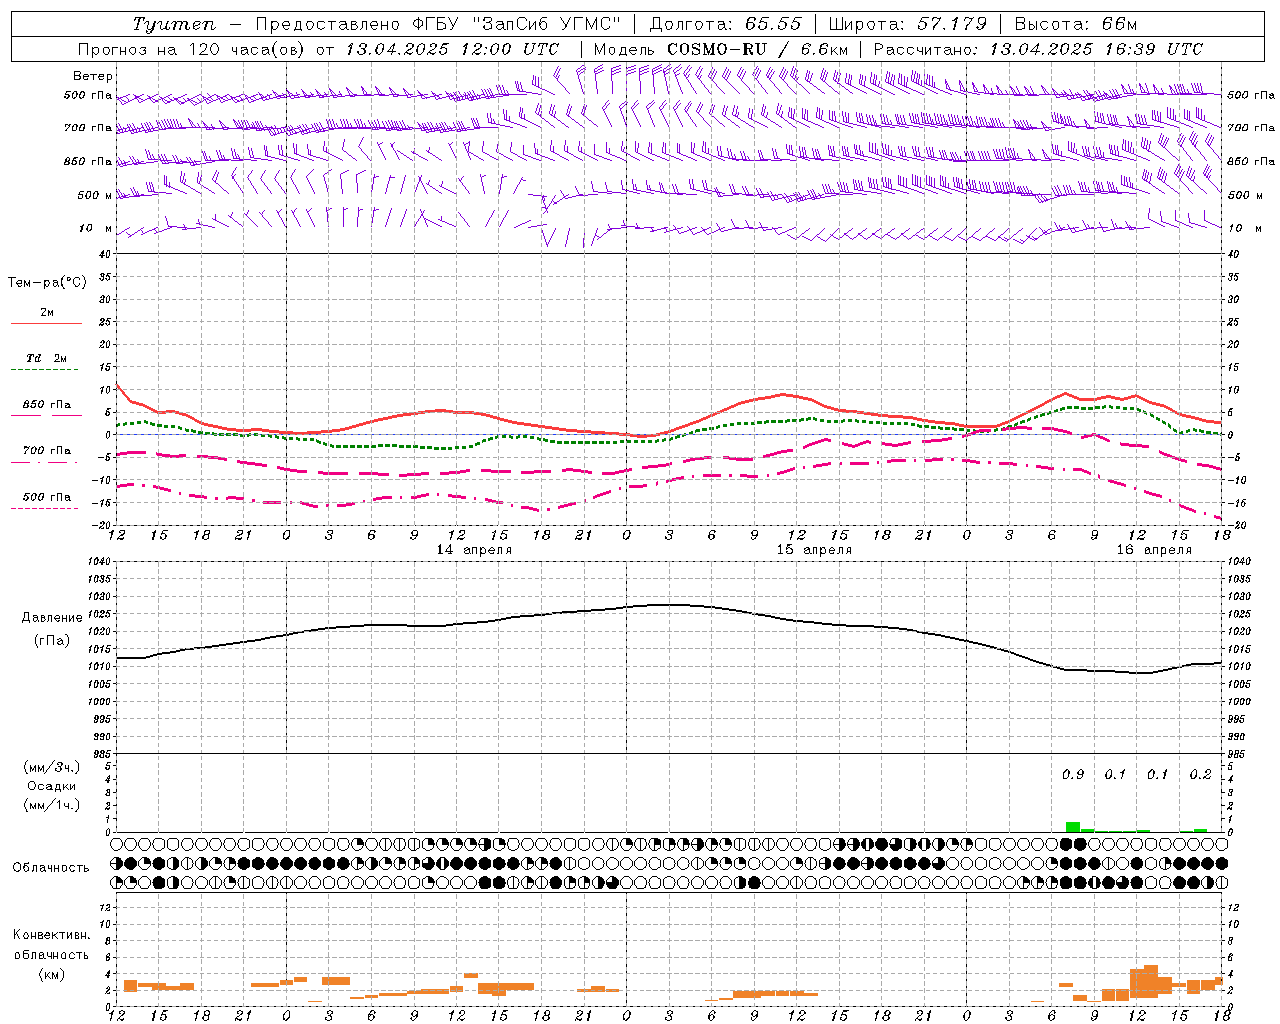Click the 'Долгота: 65.55' longitude value
Image resolution: width=1280 pixels, height=1024 pixels.
point(725,24)
